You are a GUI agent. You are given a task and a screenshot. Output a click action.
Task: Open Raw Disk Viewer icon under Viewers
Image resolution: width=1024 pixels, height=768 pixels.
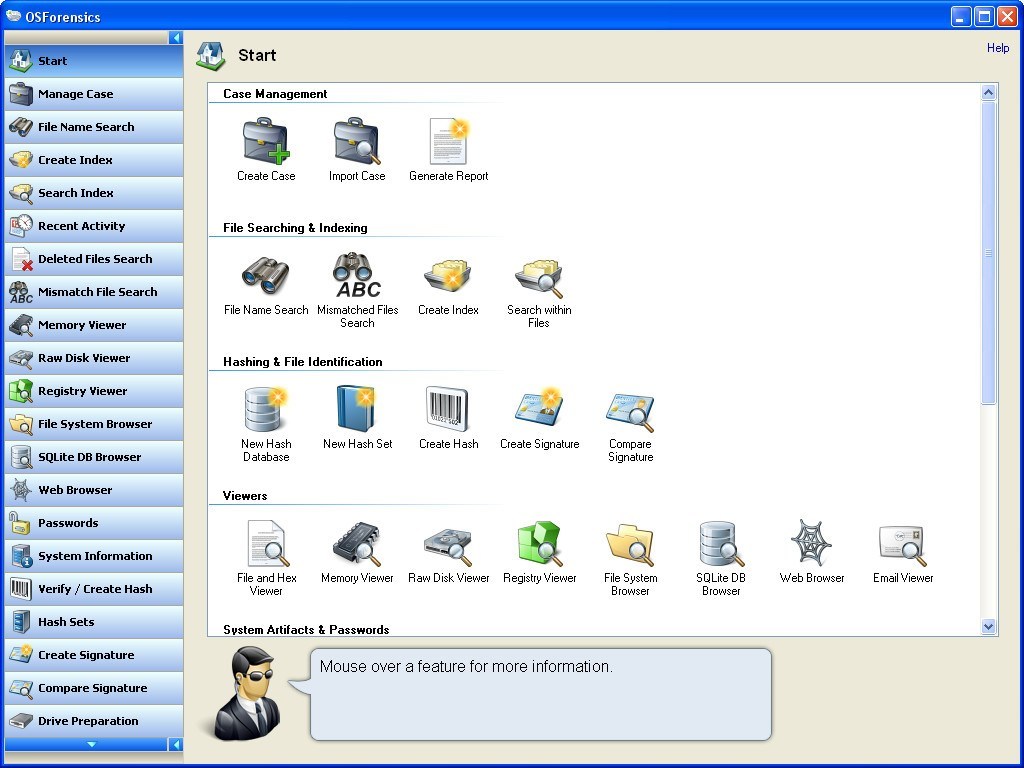click(x=448, y=546)
